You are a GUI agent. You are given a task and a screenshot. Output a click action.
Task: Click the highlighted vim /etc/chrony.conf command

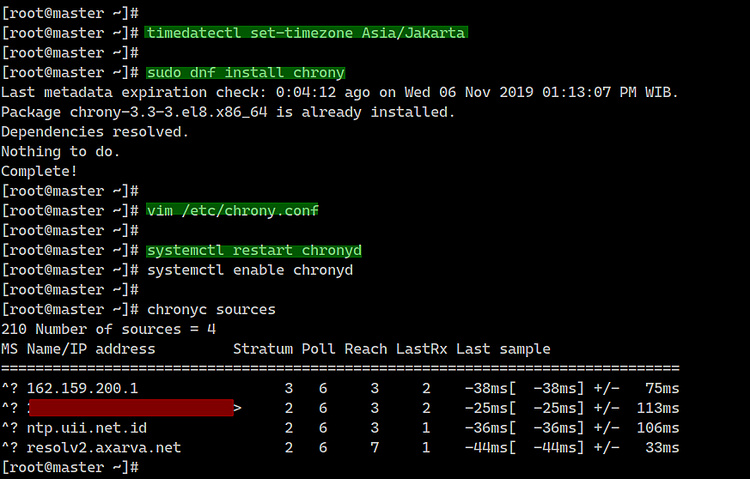point(232,211)
